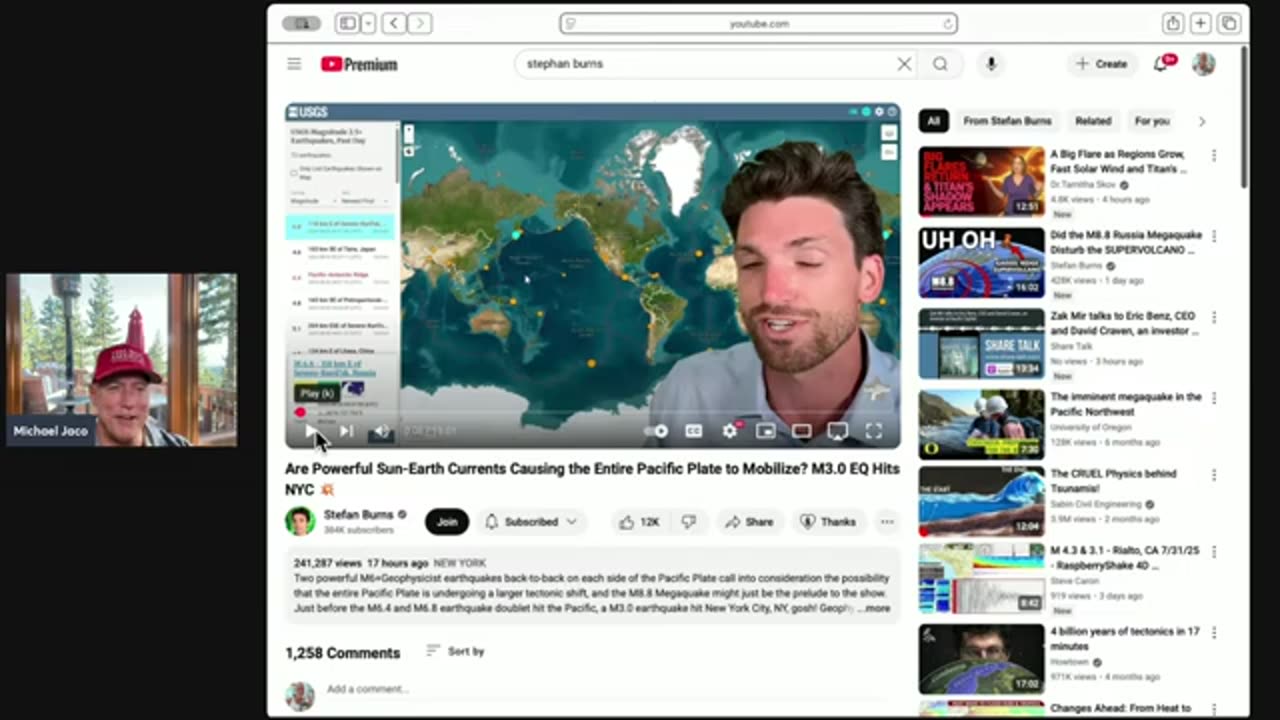Open more actions ellipsis under video

[887, 522]
